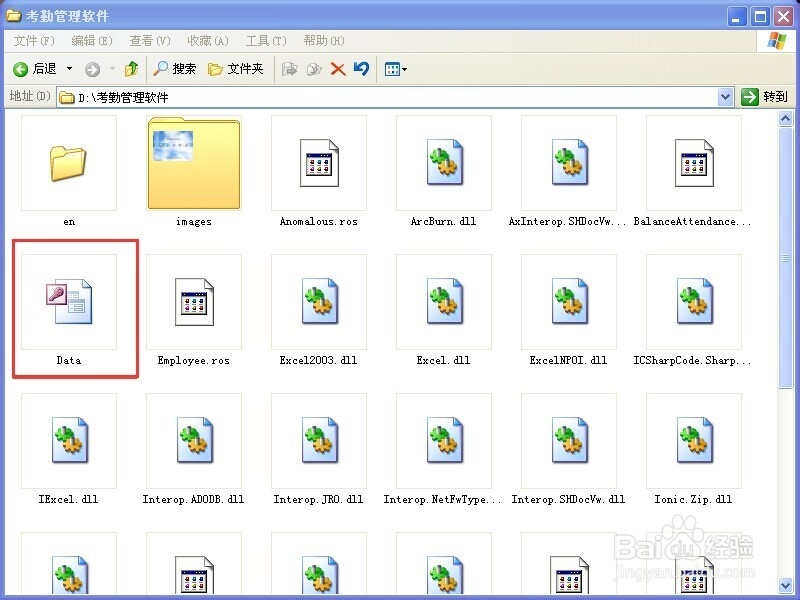This screenshot has height=600, width=800.
Task: Maximize the 考勤管理软件 window
Action: pyautogui.click(x=760, y=16)
